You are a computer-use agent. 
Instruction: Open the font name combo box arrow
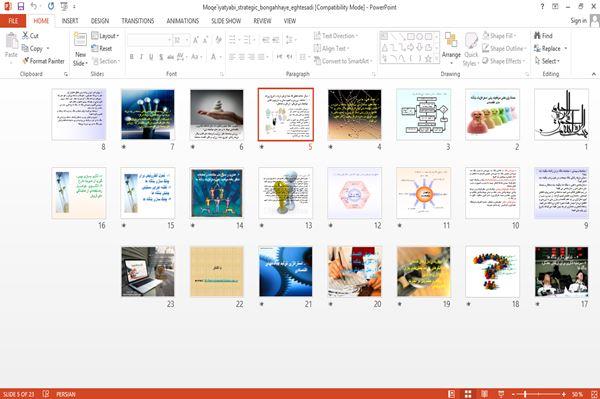click(x=169, y=40)
